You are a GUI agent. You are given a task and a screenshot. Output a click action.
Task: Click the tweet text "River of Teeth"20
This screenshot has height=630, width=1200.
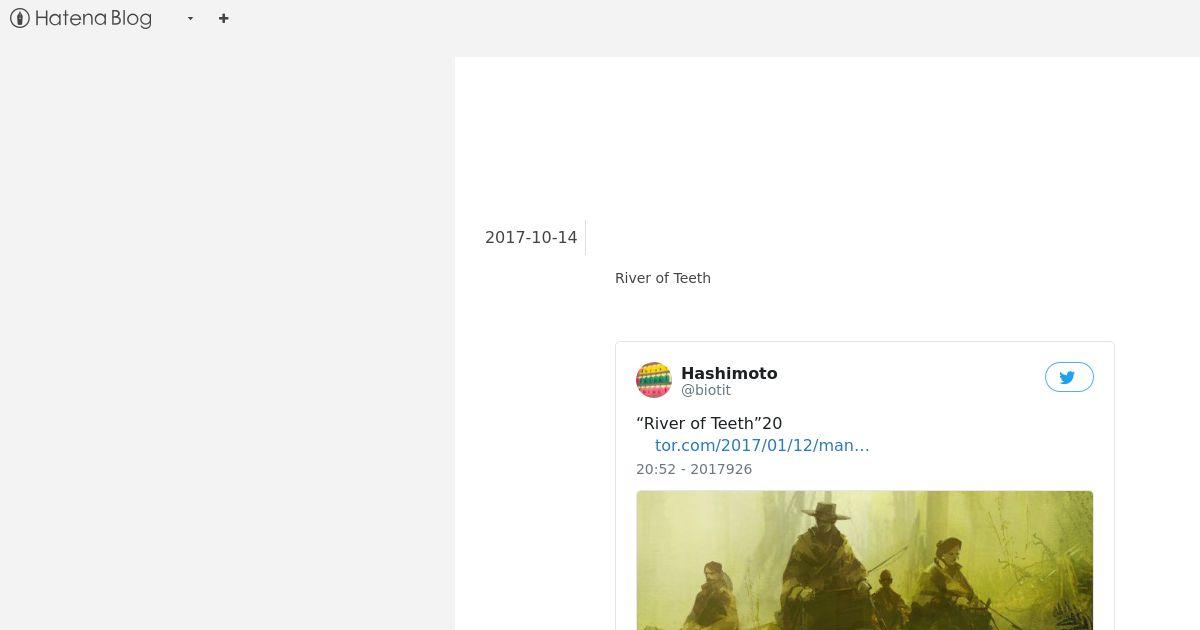(x=709, y=423)
